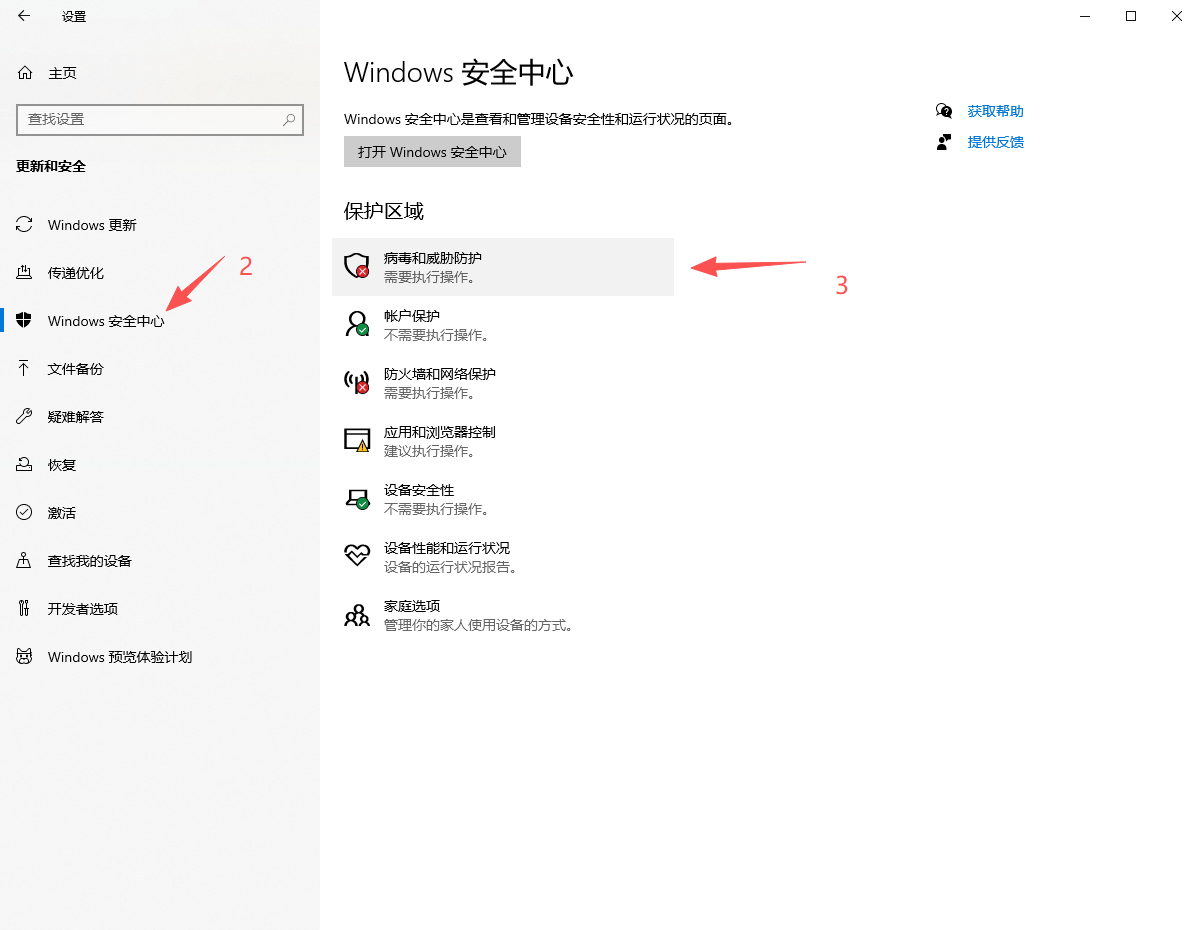The width and height of the screenshot is (1200, 930).
Task: Open 应用和浏览器控制 label
Action: 440,432
